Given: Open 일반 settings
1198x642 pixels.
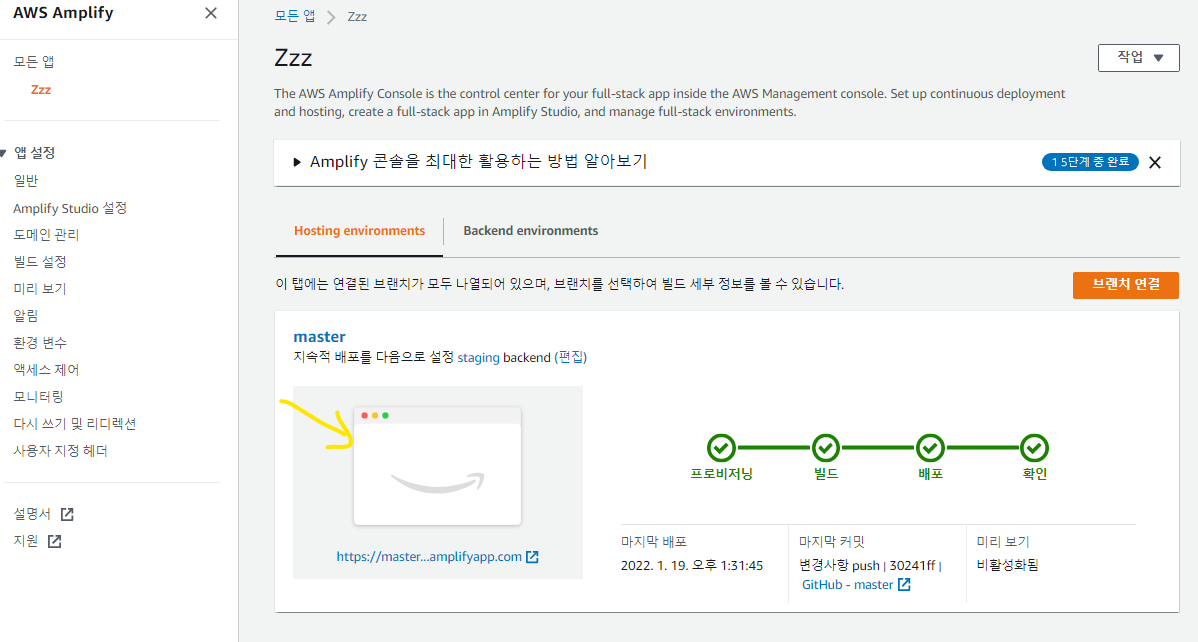Looking at the screenshot, I should (26, 180).
